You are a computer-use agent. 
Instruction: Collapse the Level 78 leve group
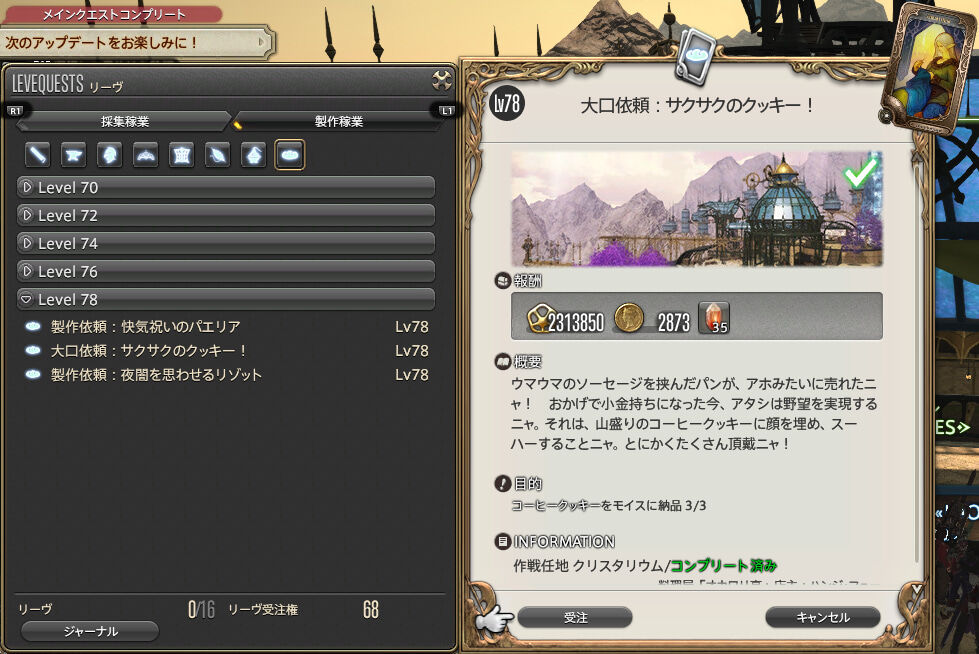[225, 300]
